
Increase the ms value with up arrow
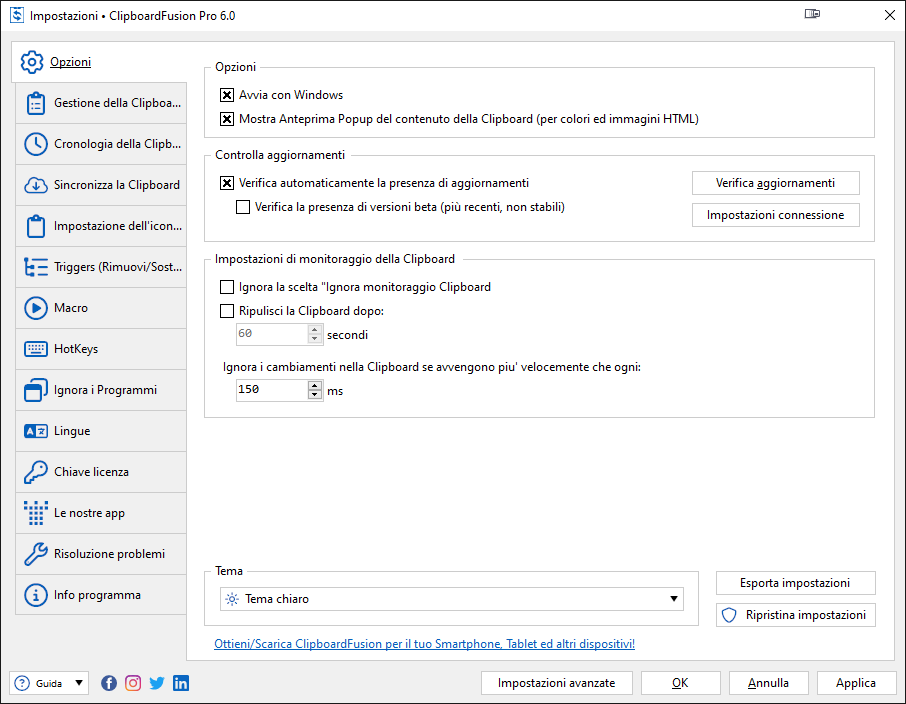click(315, 386)
